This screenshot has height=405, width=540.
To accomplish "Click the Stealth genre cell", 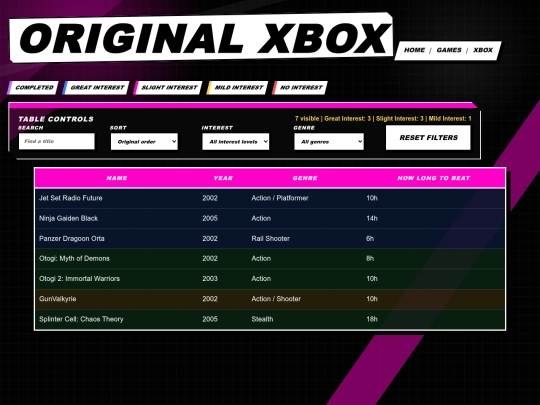I will click(262, 319).
